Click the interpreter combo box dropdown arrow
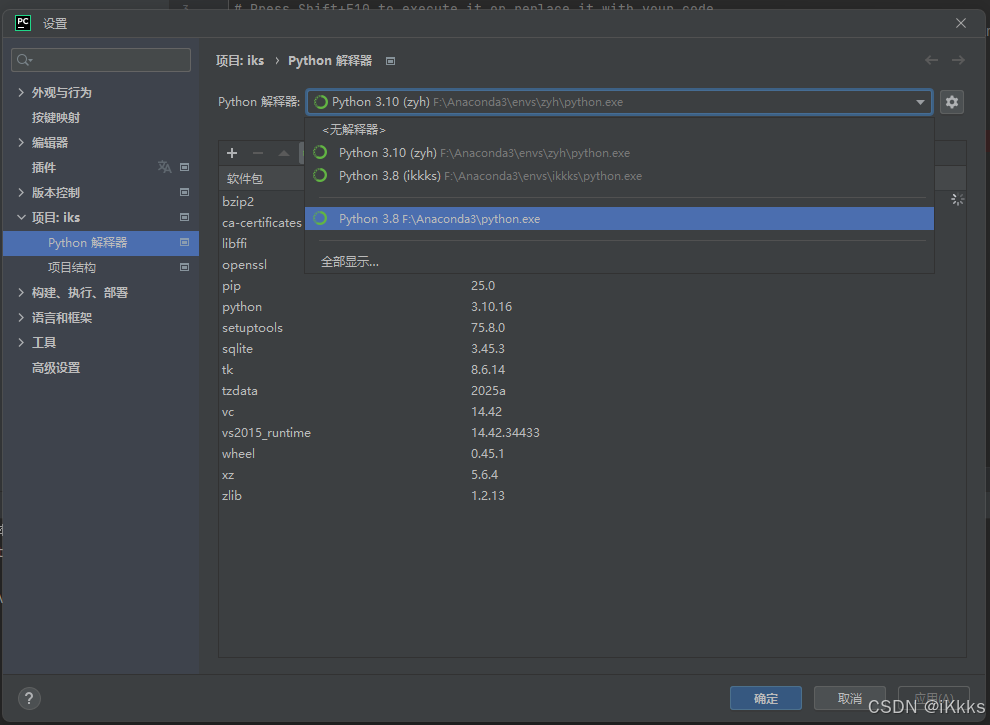The width and height of the screenshot is (990, 725). click(x=920, y=102)
